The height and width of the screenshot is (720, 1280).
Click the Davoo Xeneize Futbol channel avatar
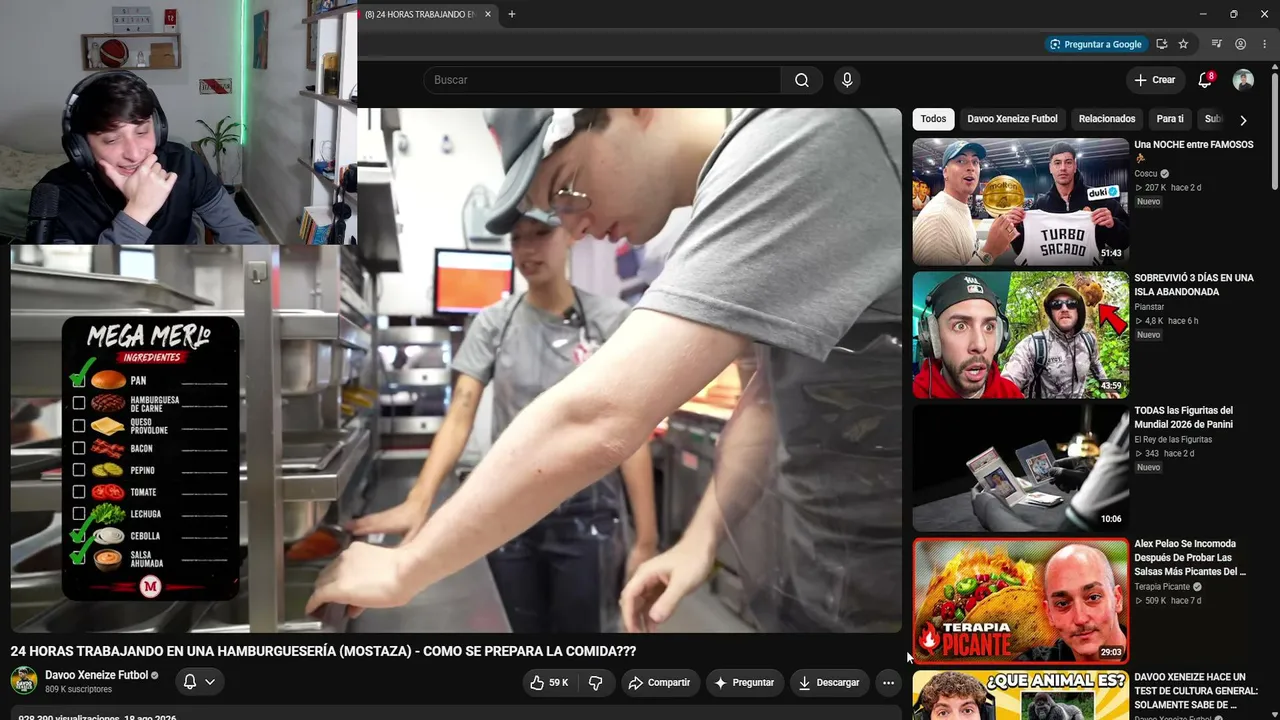[24, 681]
